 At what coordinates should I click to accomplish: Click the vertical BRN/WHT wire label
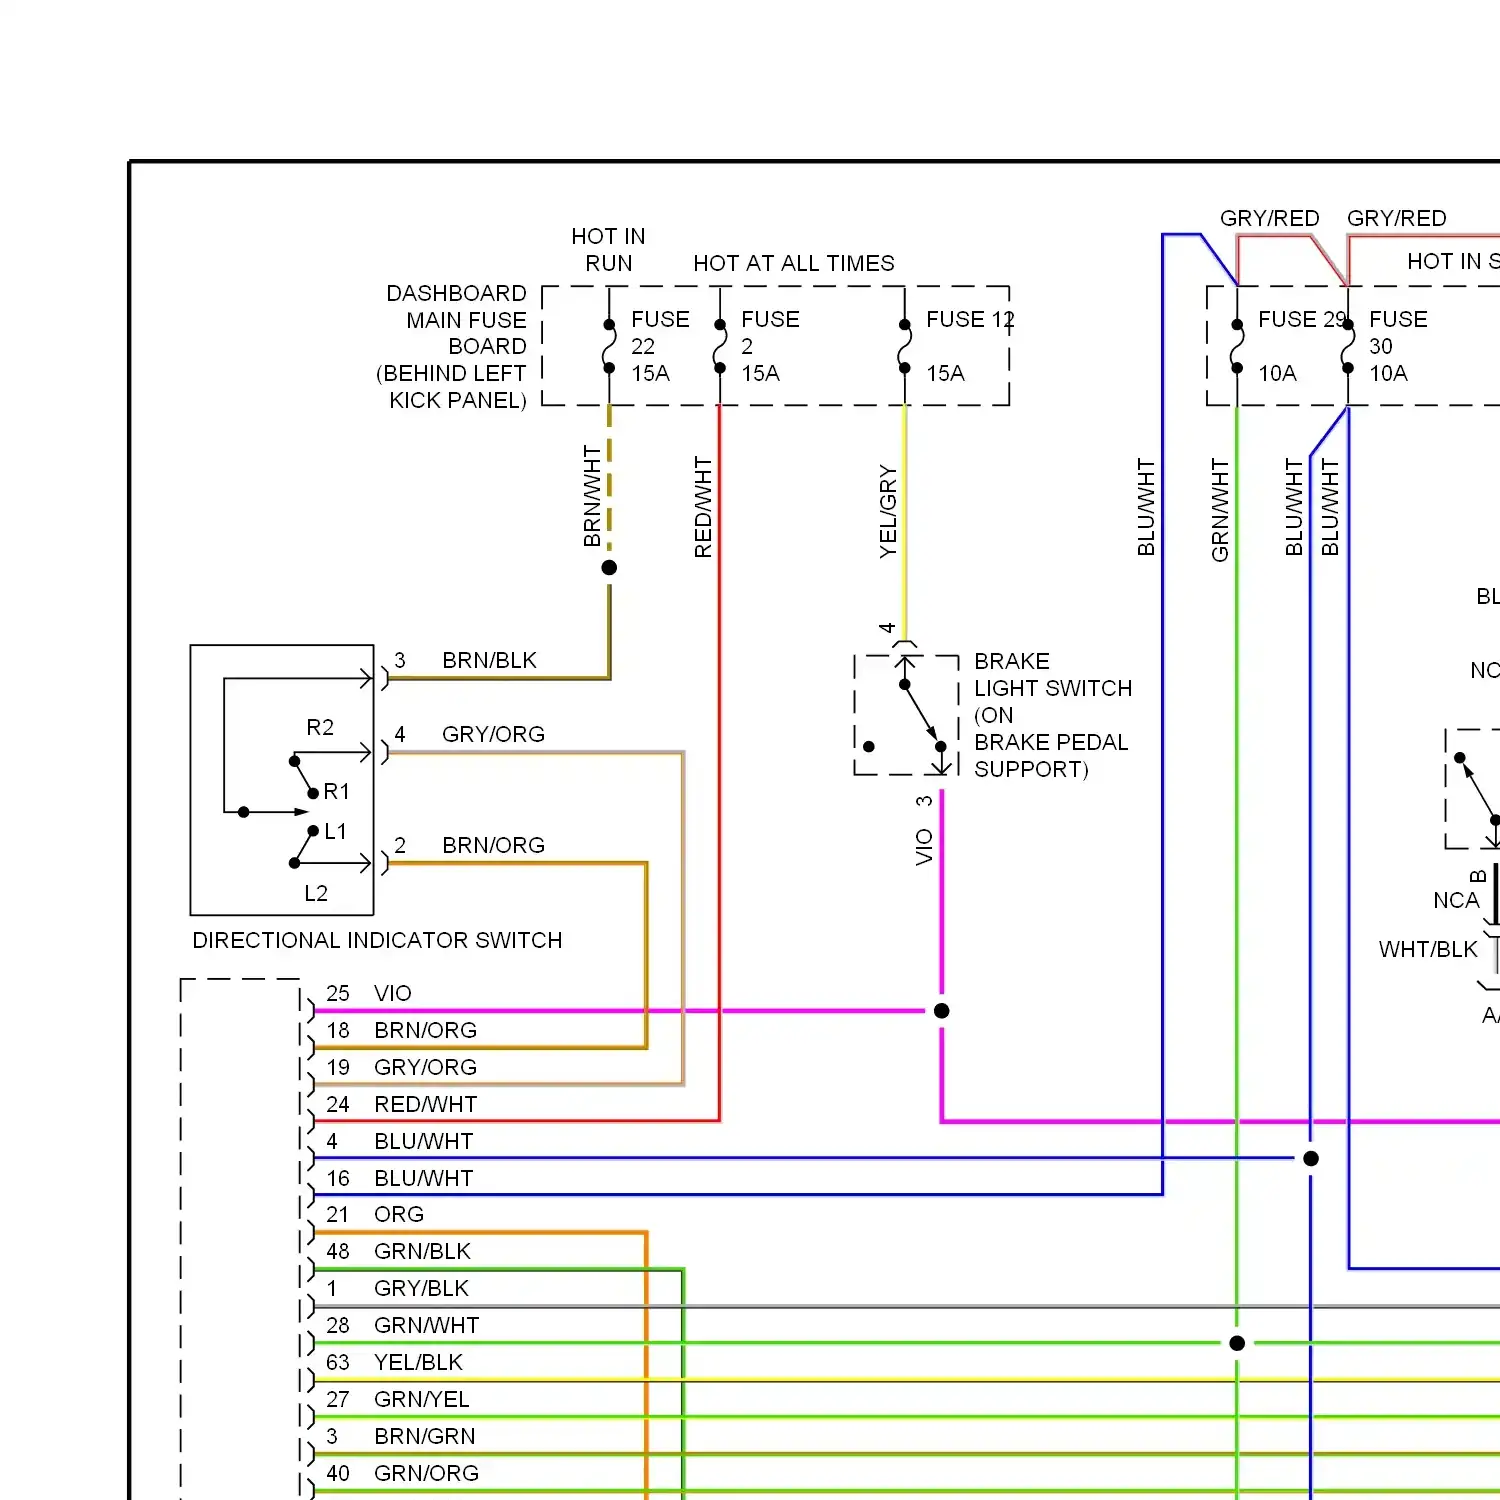point(592,496)
